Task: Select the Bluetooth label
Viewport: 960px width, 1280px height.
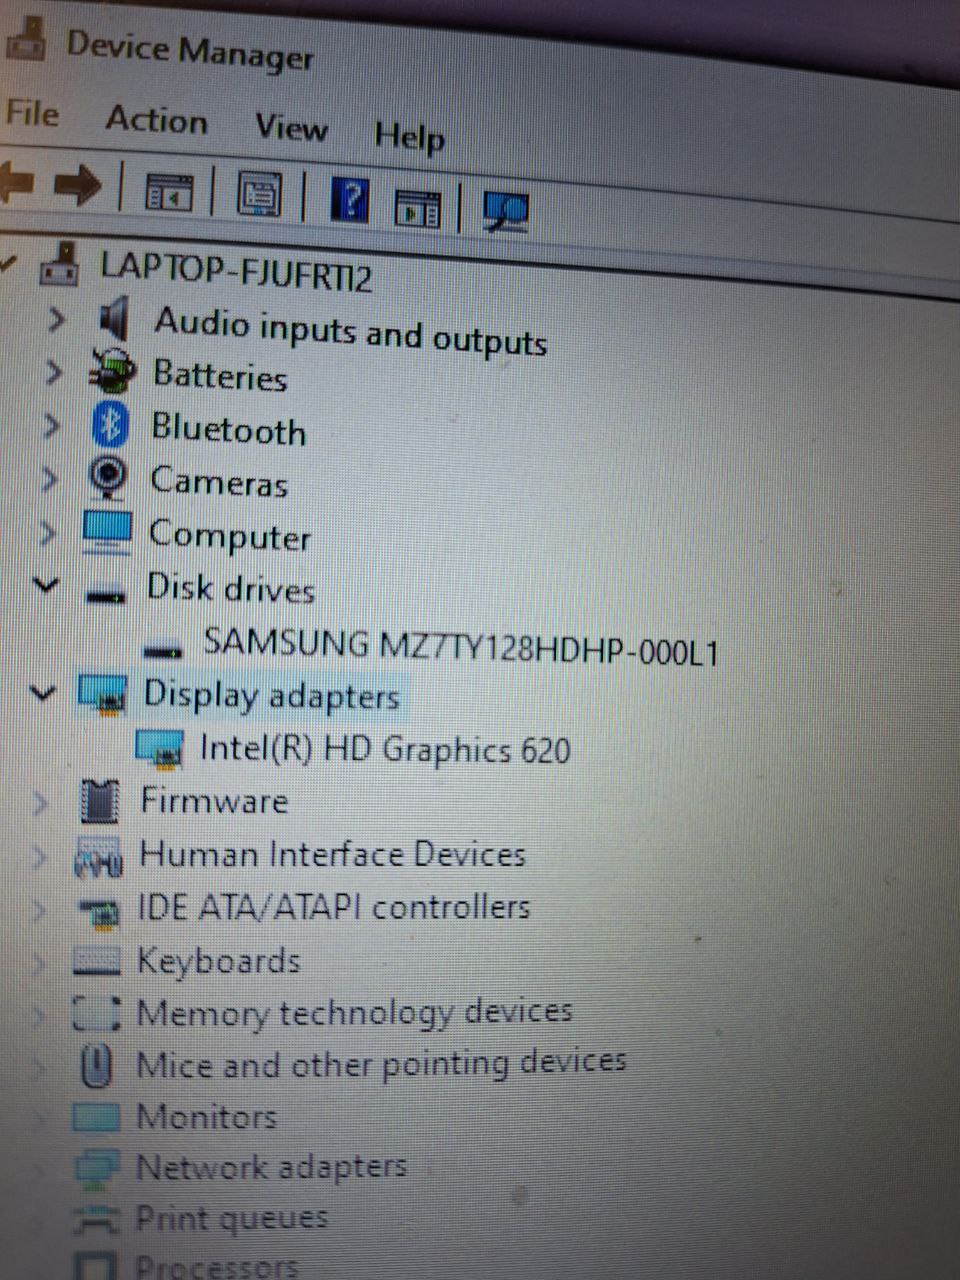Action: (229, 429)
